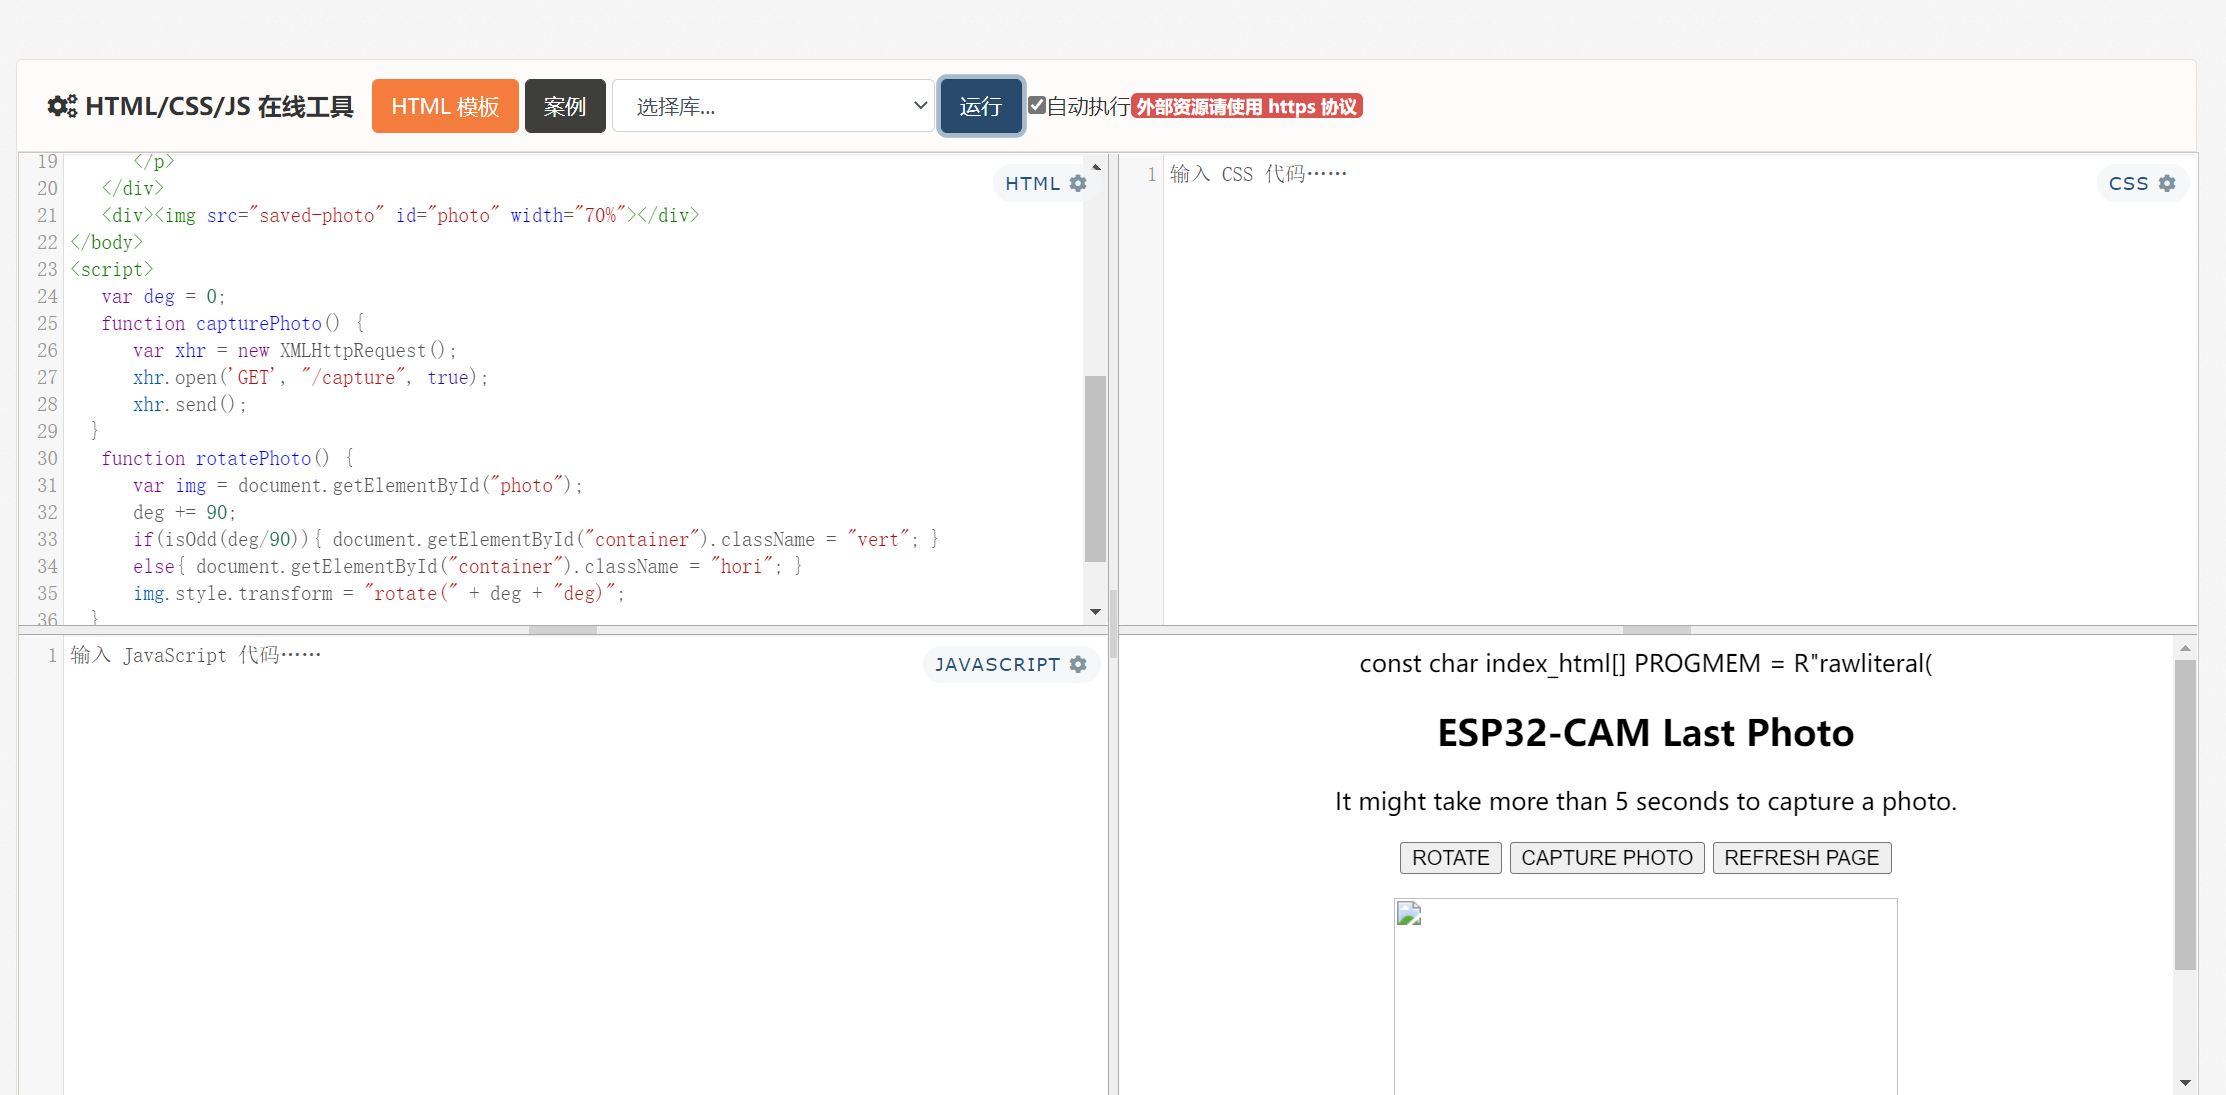The height and width of the screenshot is (1095, 2226).
Task: Click line 'var xhr = new XMLHttpRequest();'
Action: coord(294,351)
